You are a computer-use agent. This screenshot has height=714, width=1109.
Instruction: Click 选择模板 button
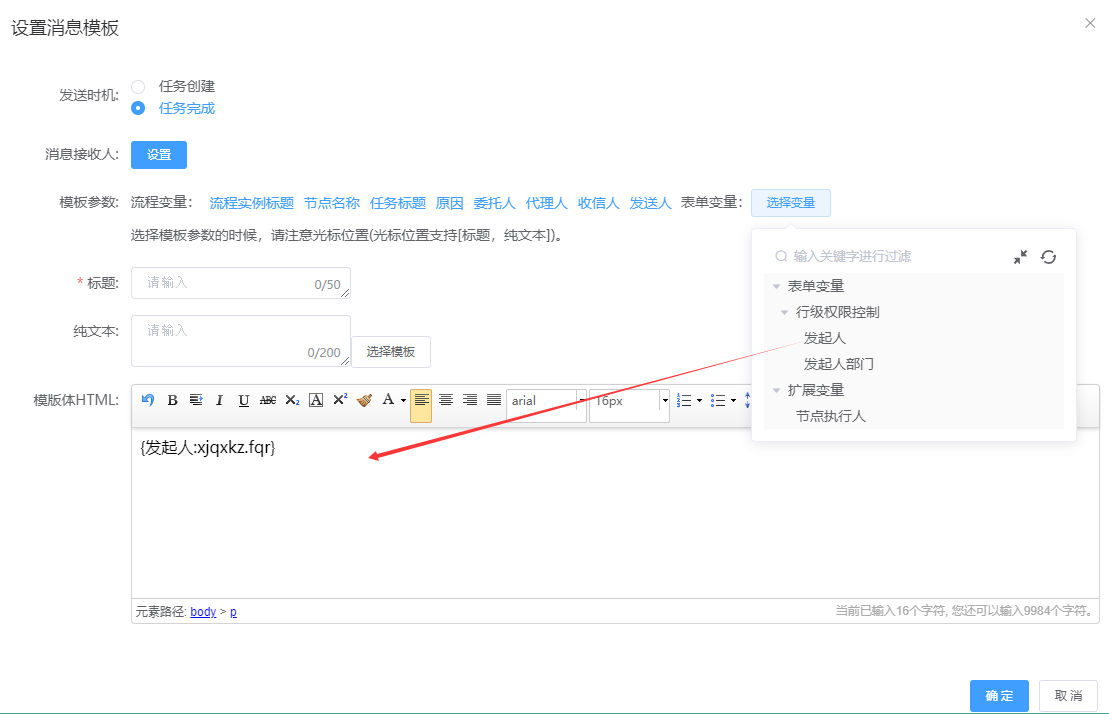tap(390, 352)
